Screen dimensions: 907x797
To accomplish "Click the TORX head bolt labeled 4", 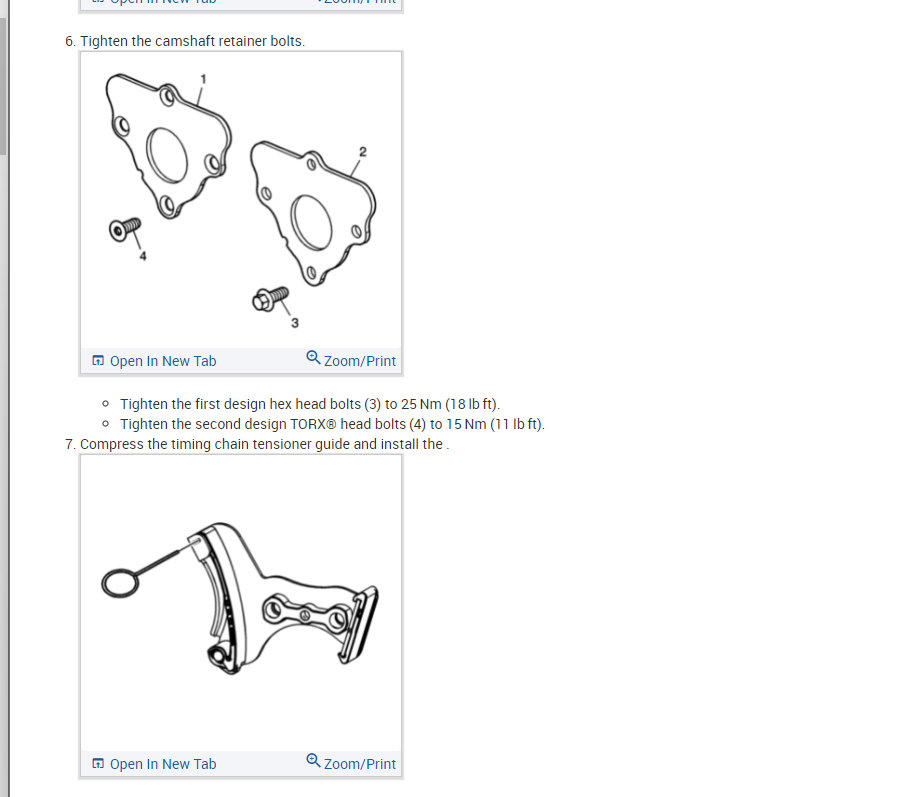I will click(x=125, y=229).
